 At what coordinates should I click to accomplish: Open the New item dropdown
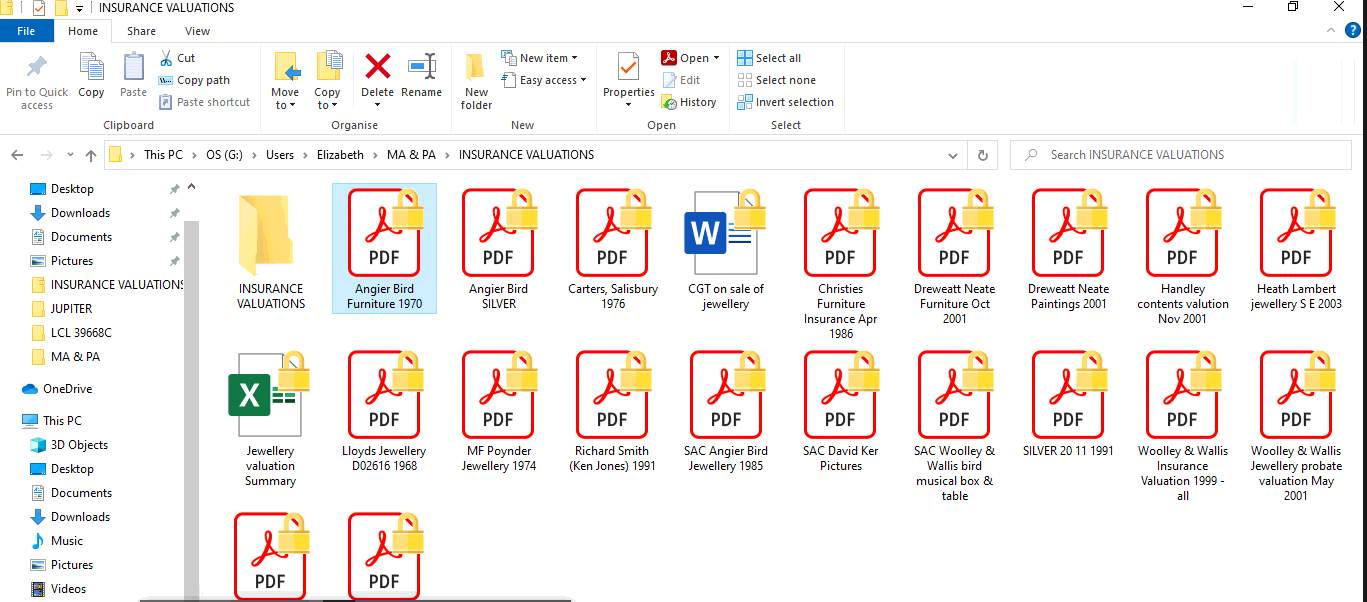pos(540,58)
